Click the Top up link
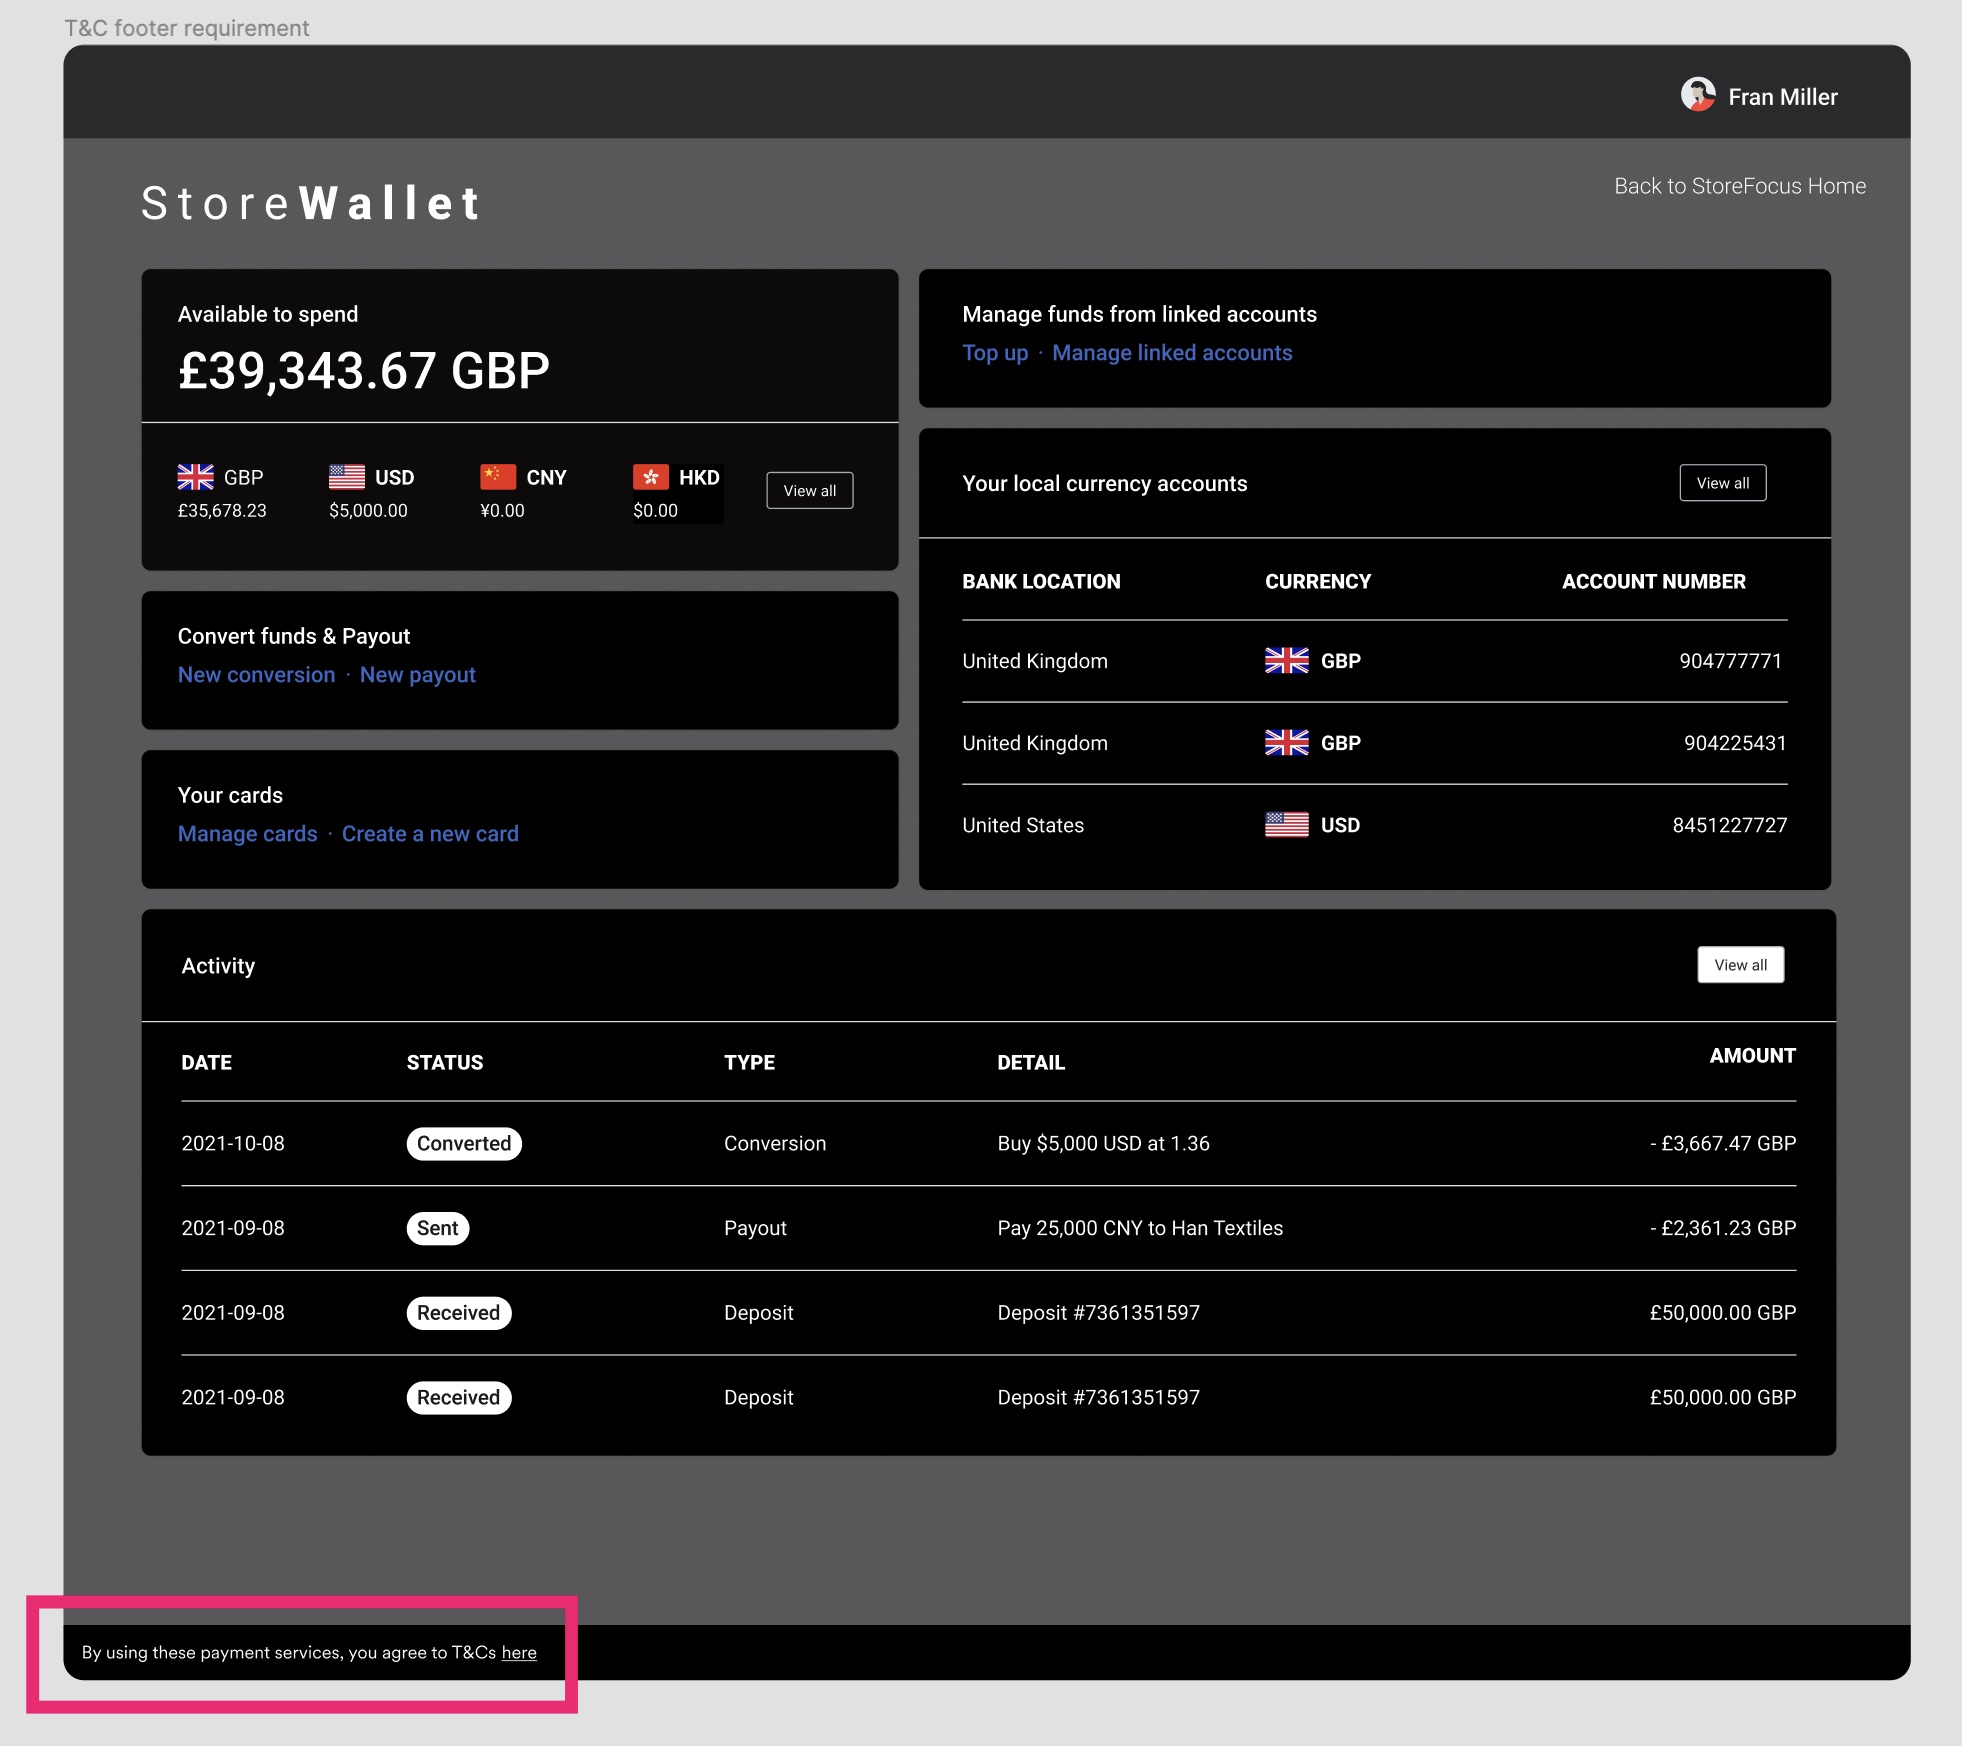 click(x=994, y=353)
